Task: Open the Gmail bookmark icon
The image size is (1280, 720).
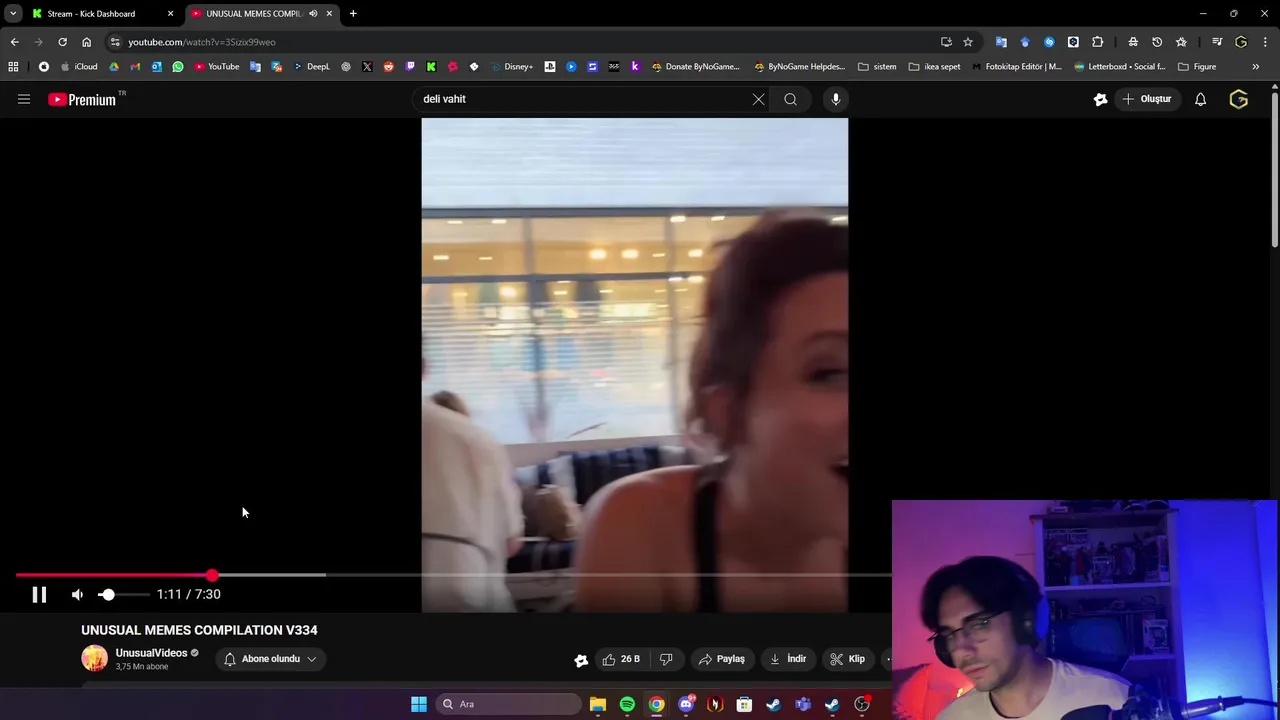Action: (135, 67)
